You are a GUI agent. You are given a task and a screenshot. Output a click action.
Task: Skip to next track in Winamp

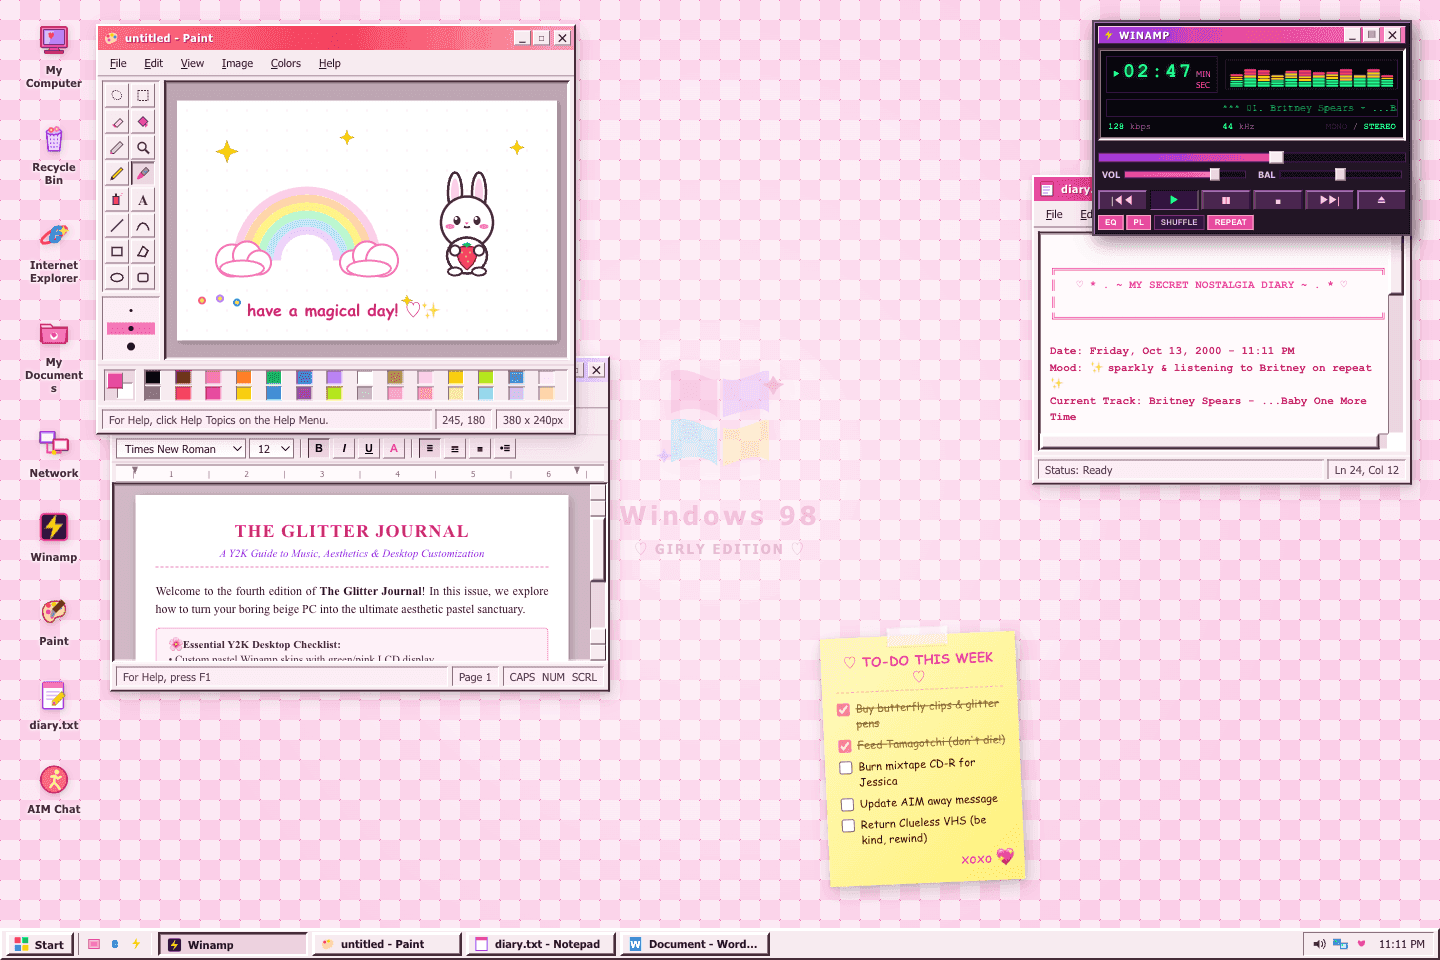pos(1329,200)
